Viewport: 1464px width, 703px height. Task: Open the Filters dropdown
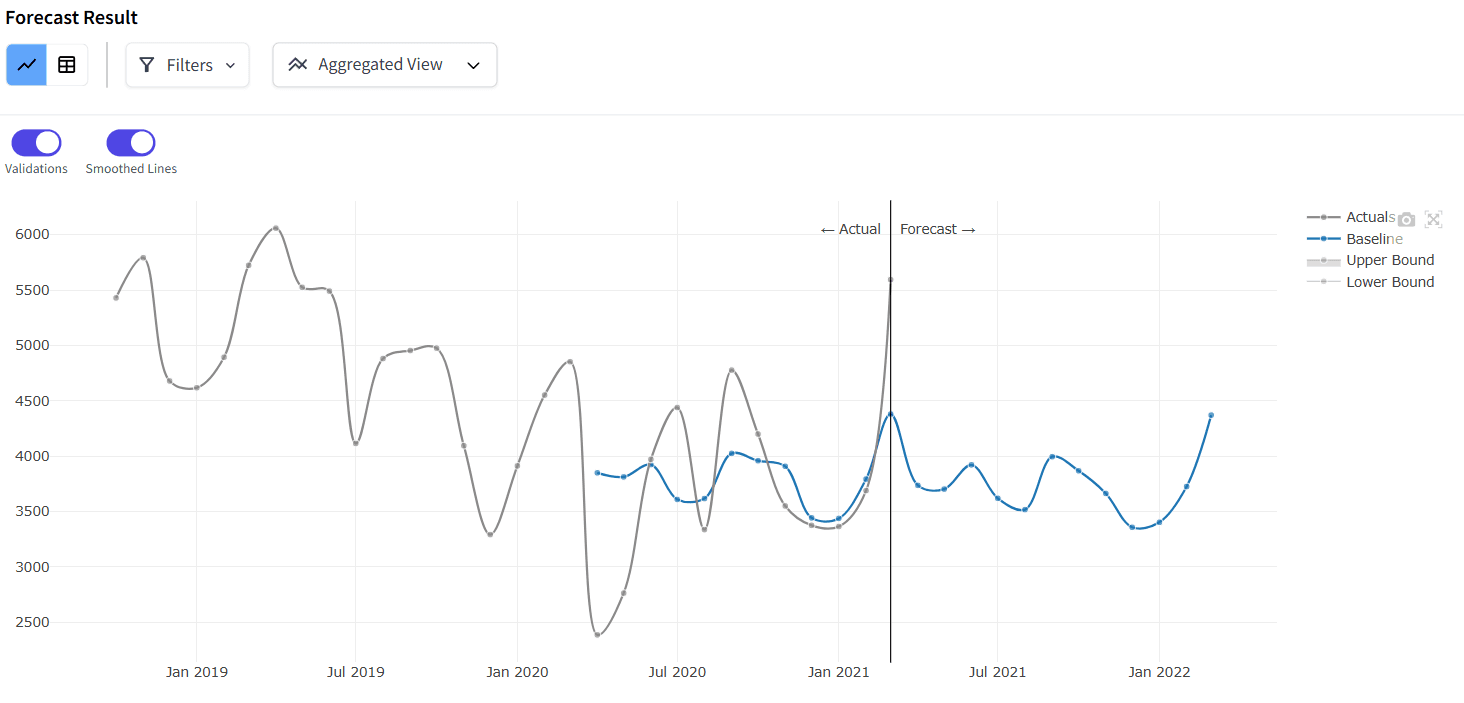click(188, 65)
